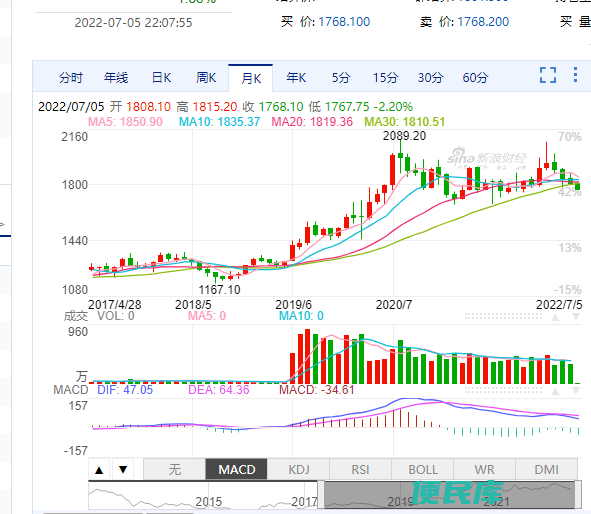This screenshot has height=514, width=591.
Task: Click the MA30: 1810.51 legend label
Action: [x=405, y=122]
